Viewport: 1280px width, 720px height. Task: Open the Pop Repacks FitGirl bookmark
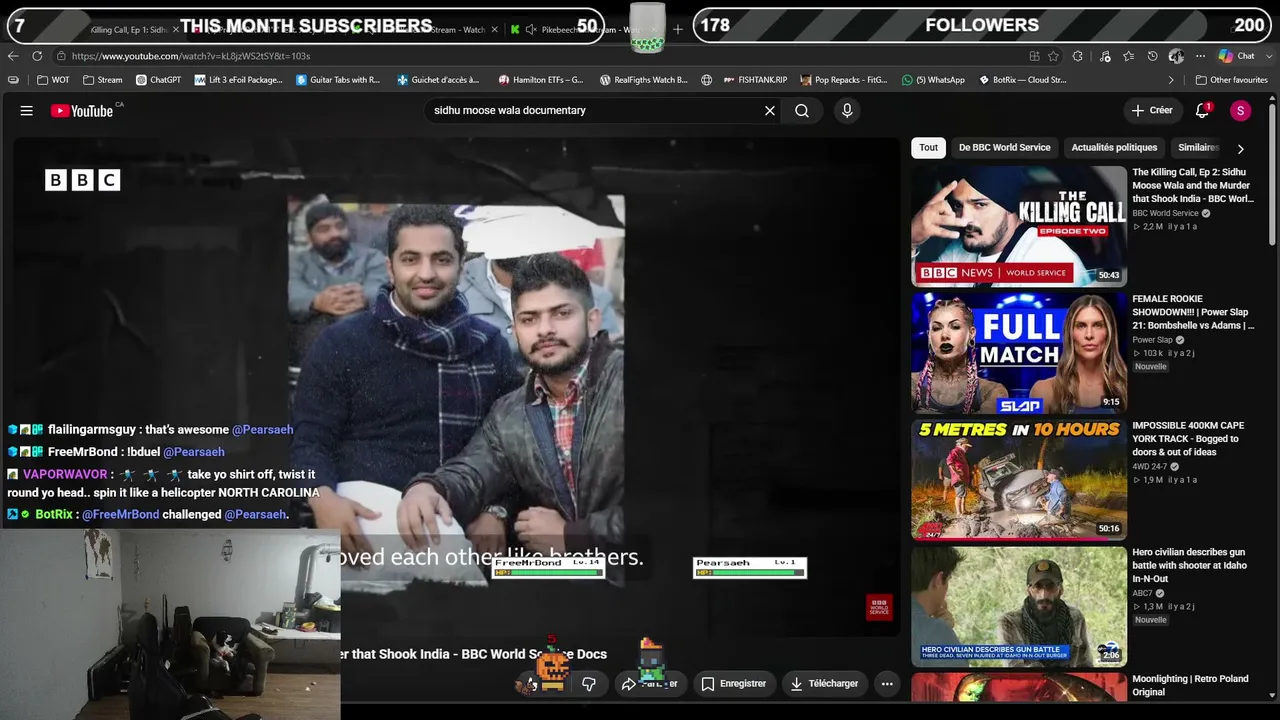click(844, 80)
